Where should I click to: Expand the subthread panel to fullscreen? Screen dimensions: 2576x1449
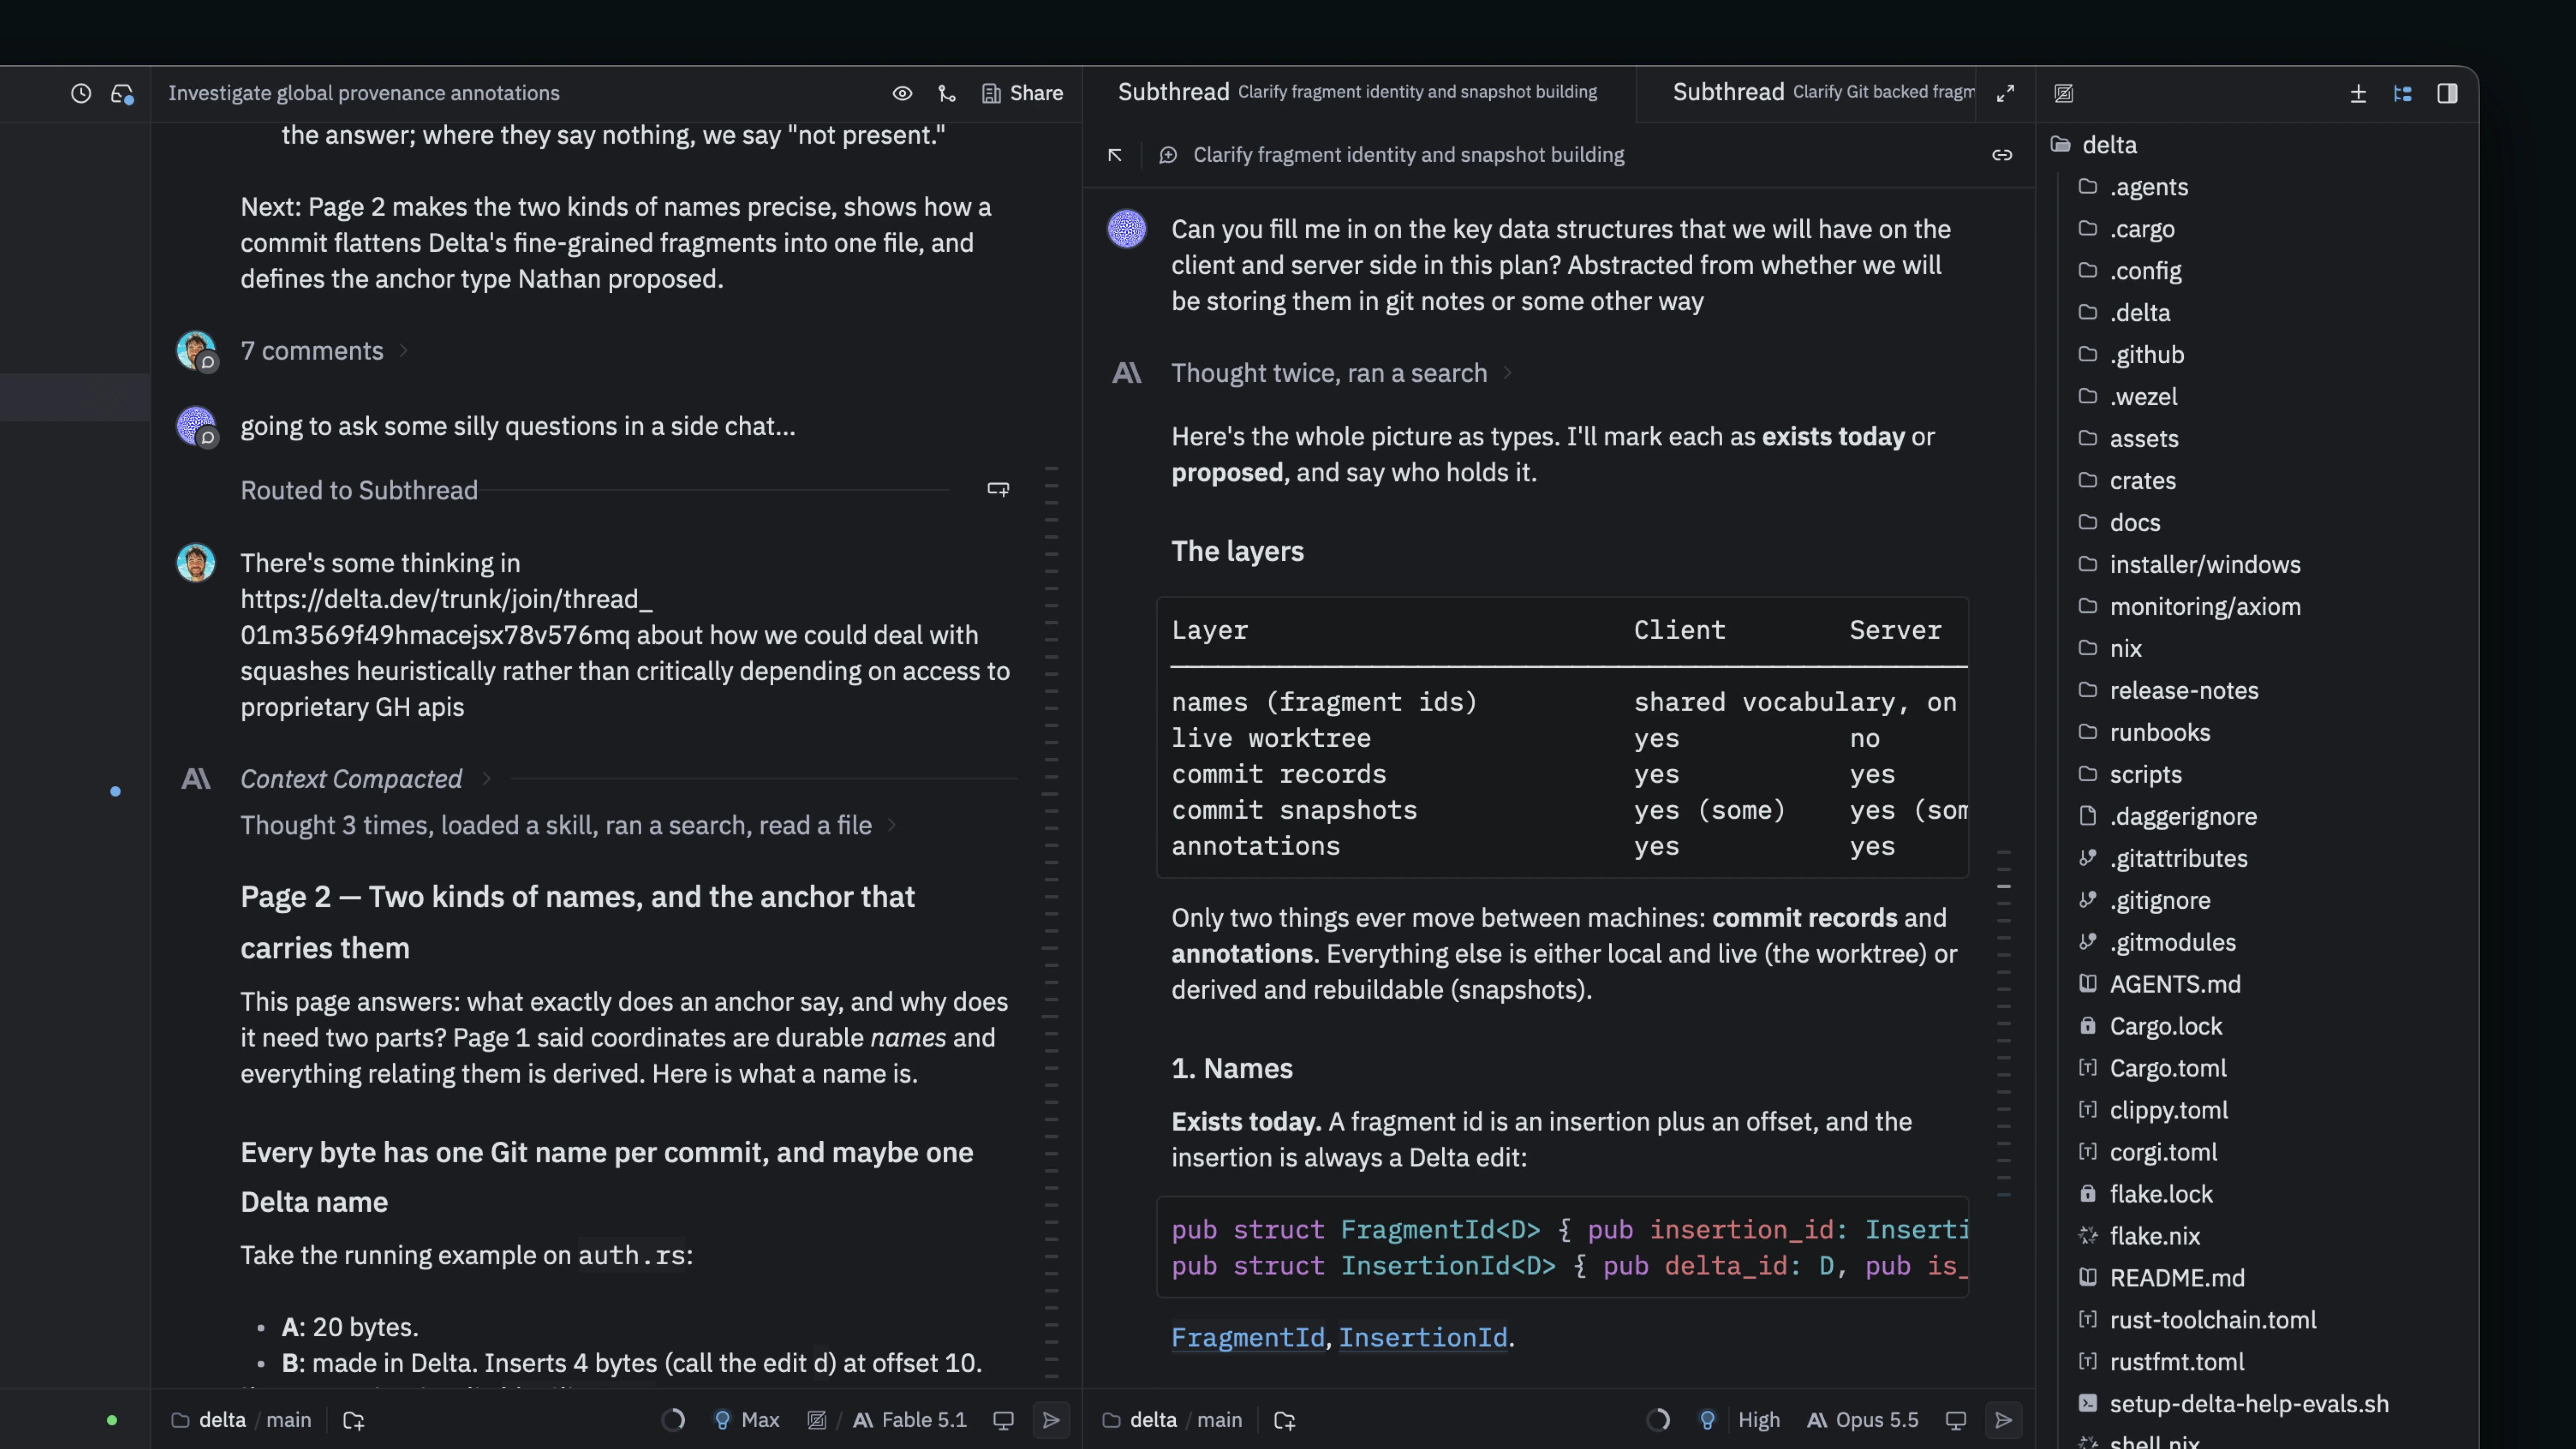tap(2005, 93)
